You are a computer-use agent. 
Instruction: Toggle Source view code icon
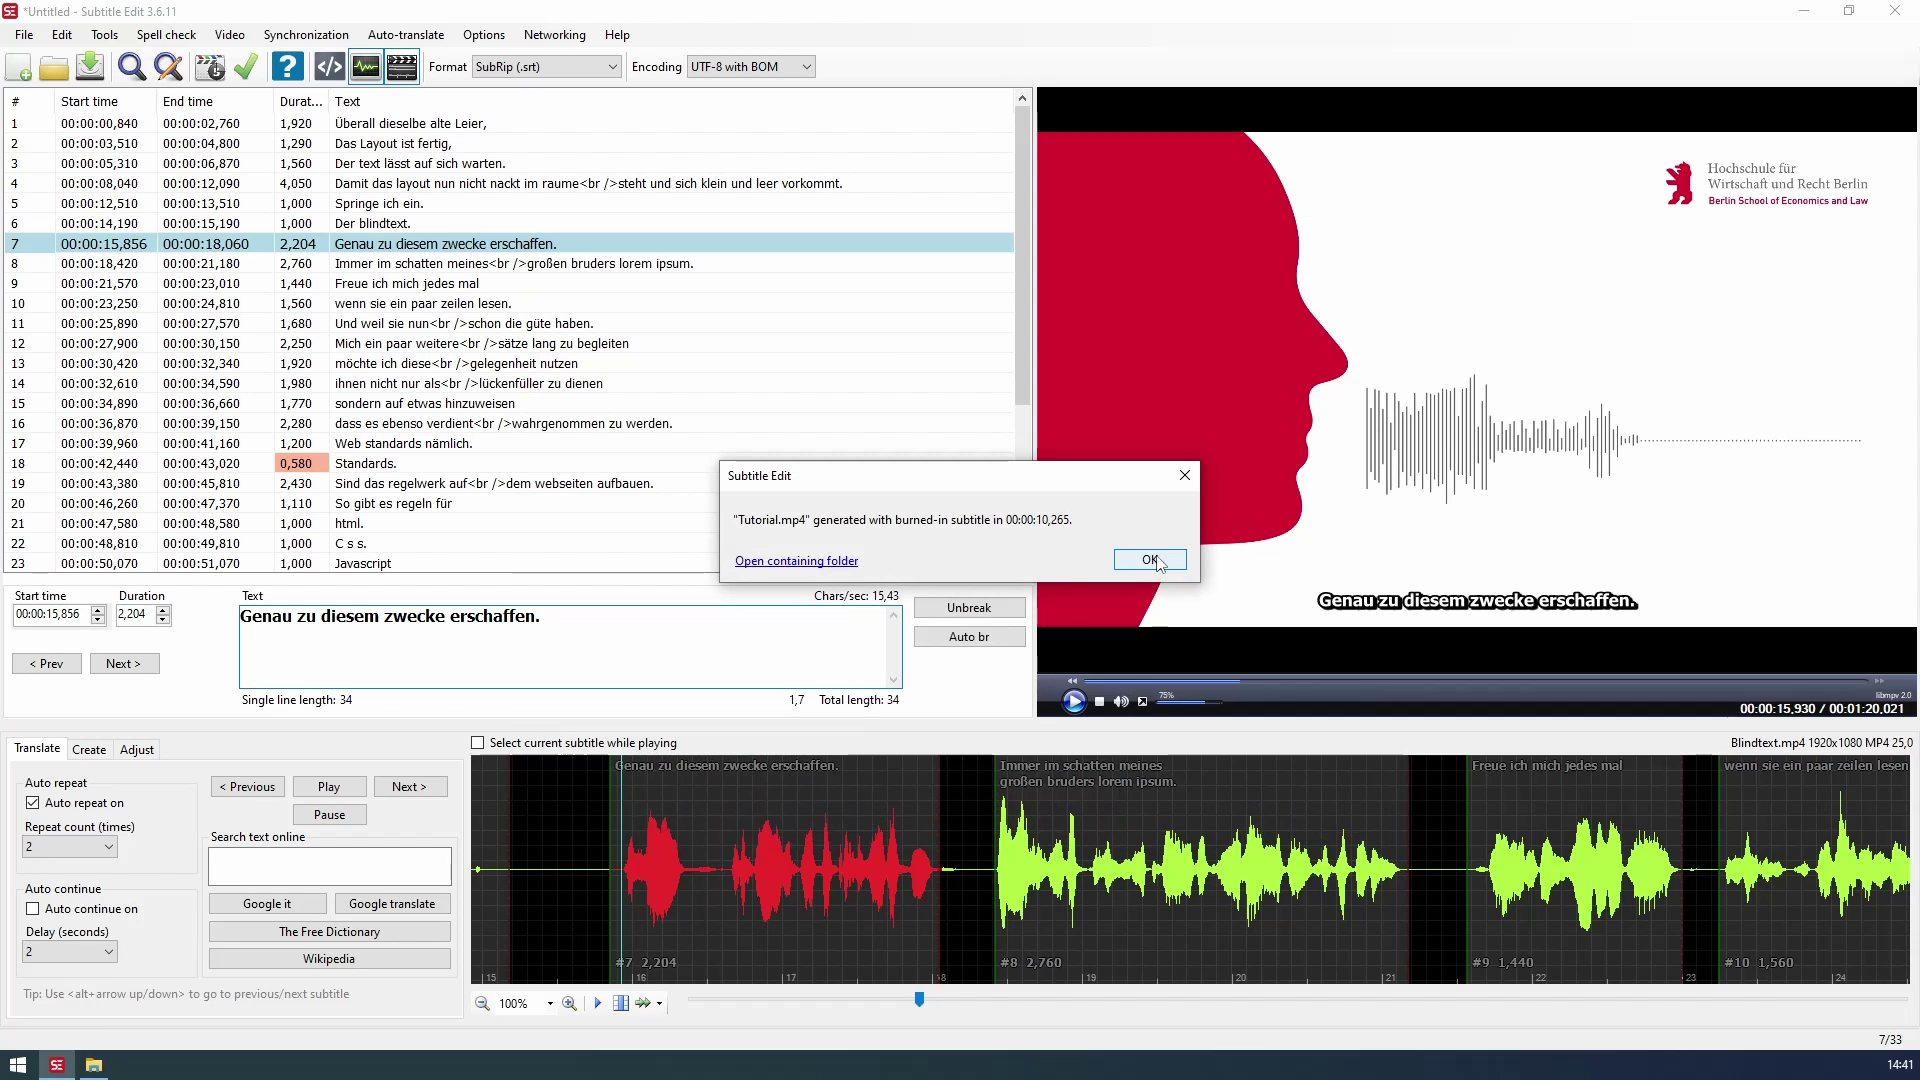329,67
